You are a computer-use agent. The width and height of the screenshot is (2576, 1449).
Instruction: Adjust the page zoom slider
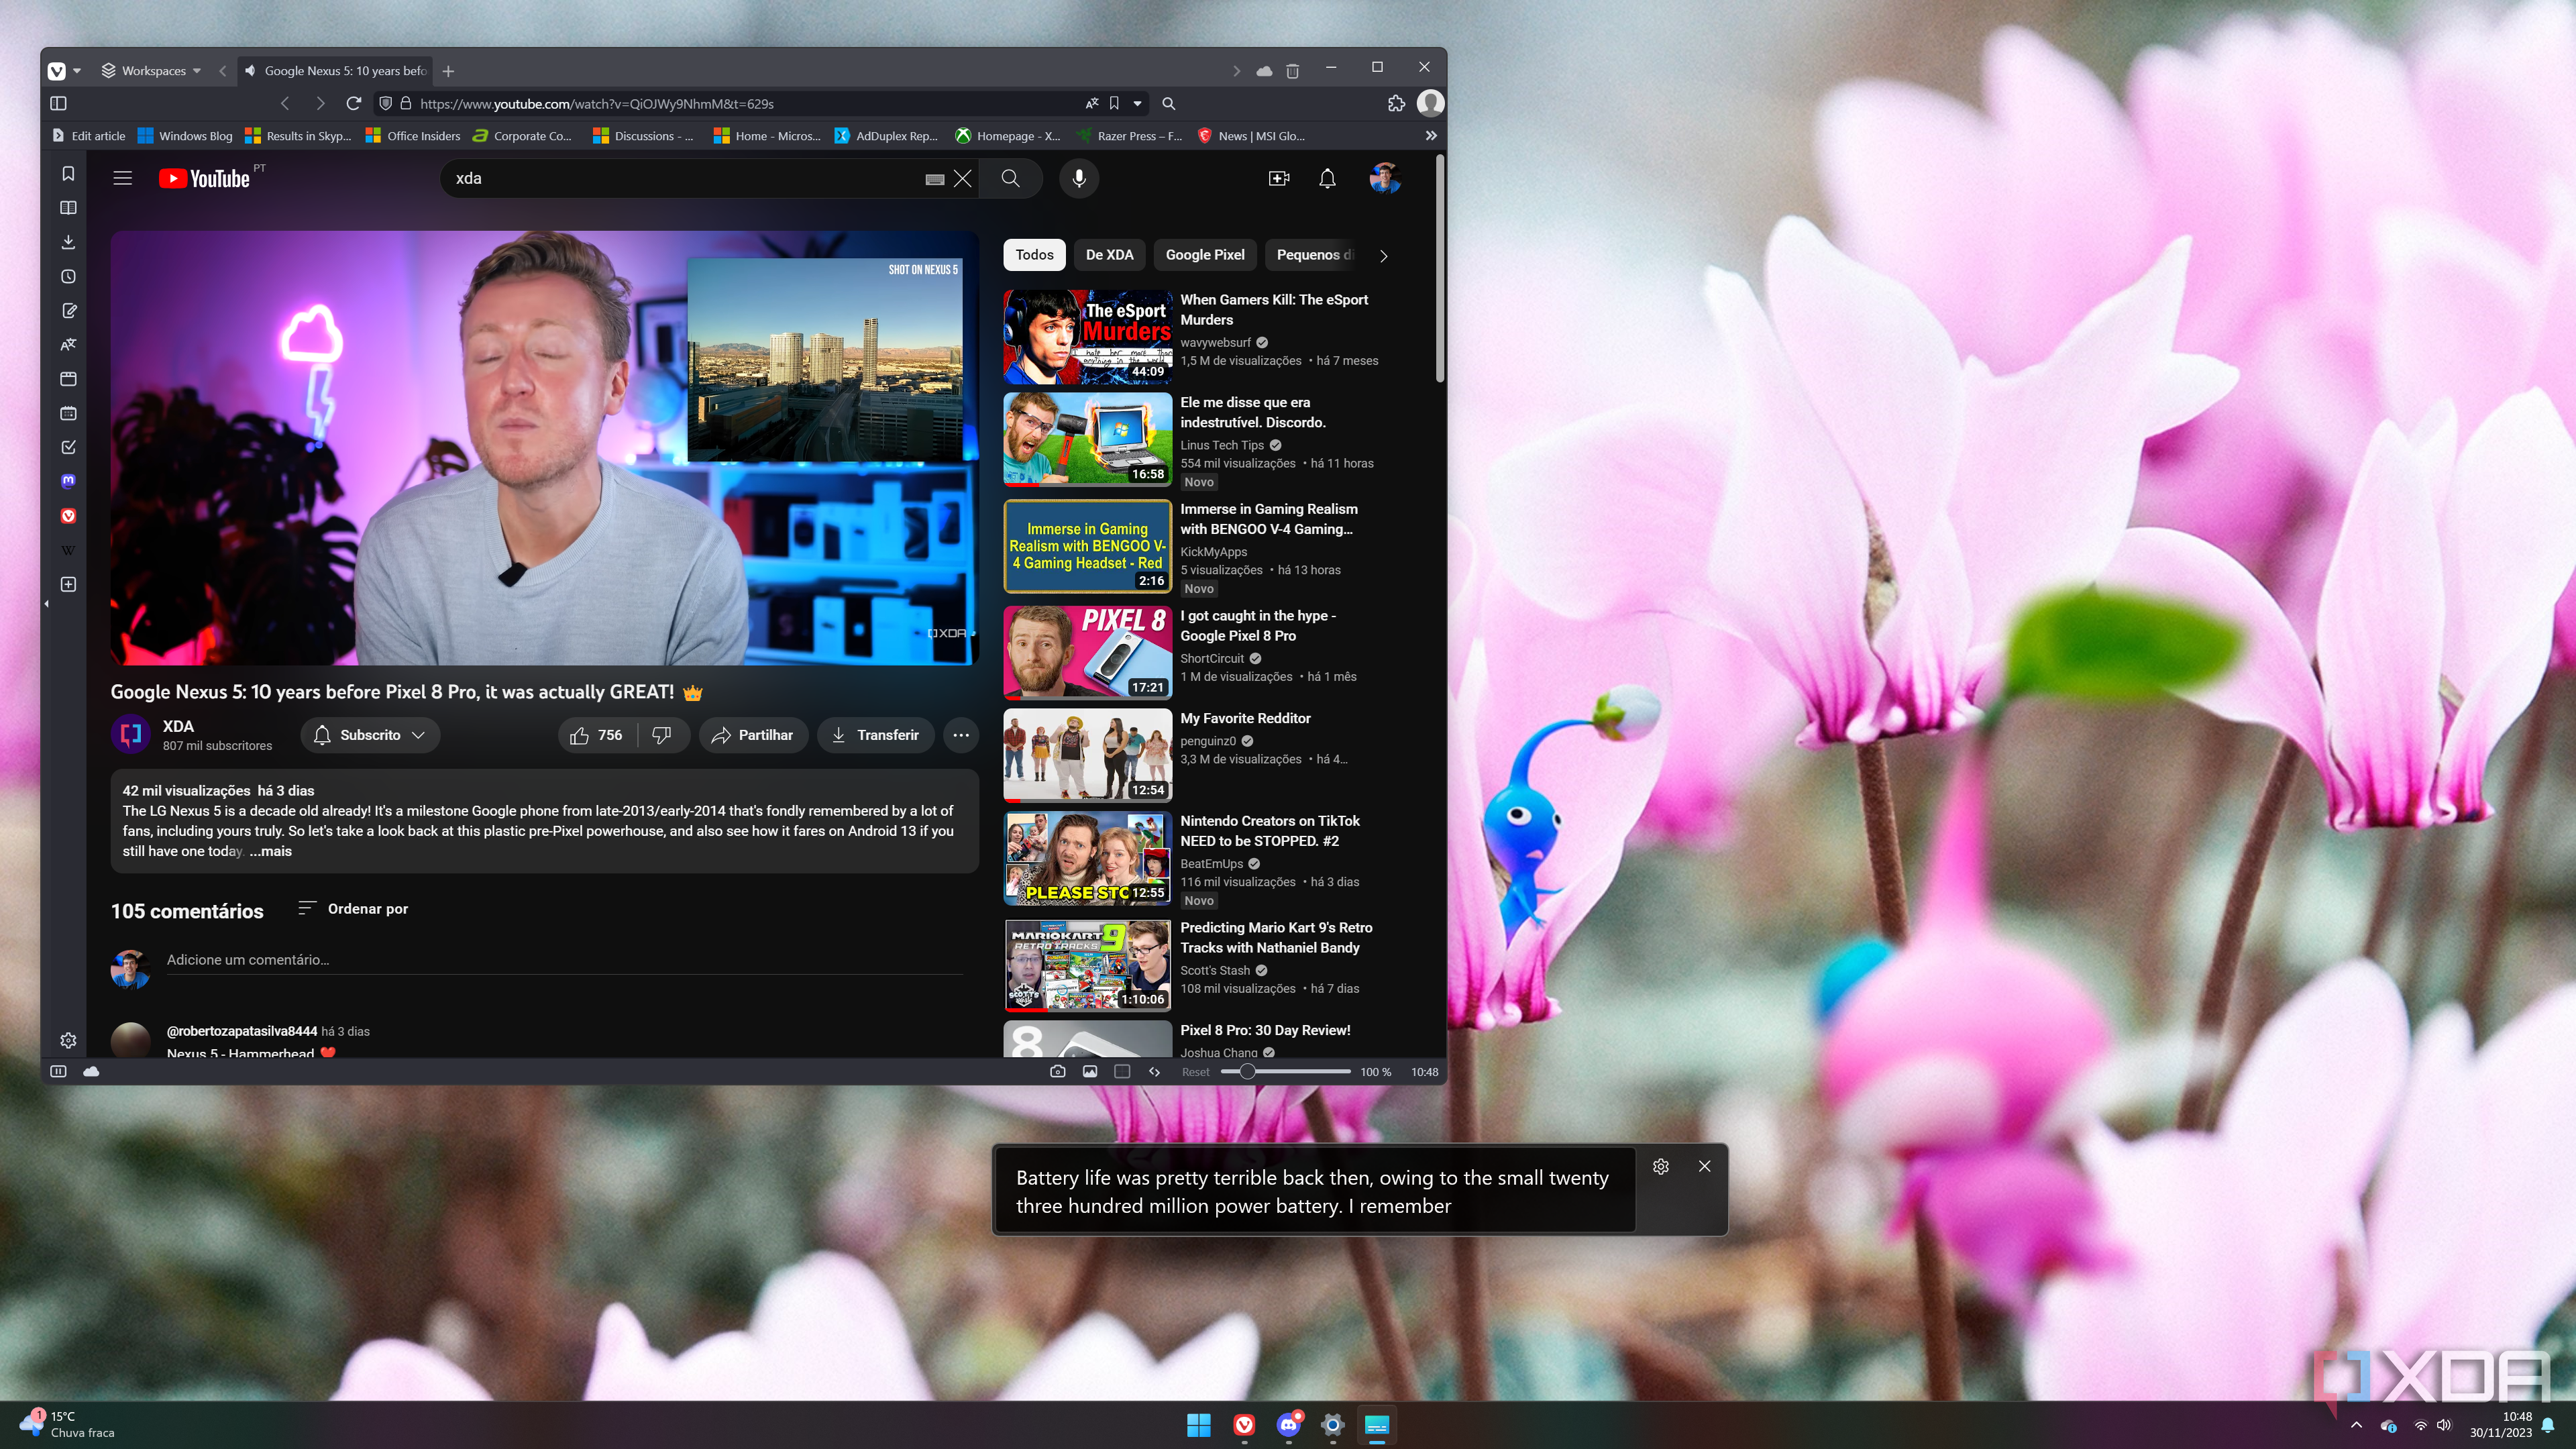pos(1247,1072)
